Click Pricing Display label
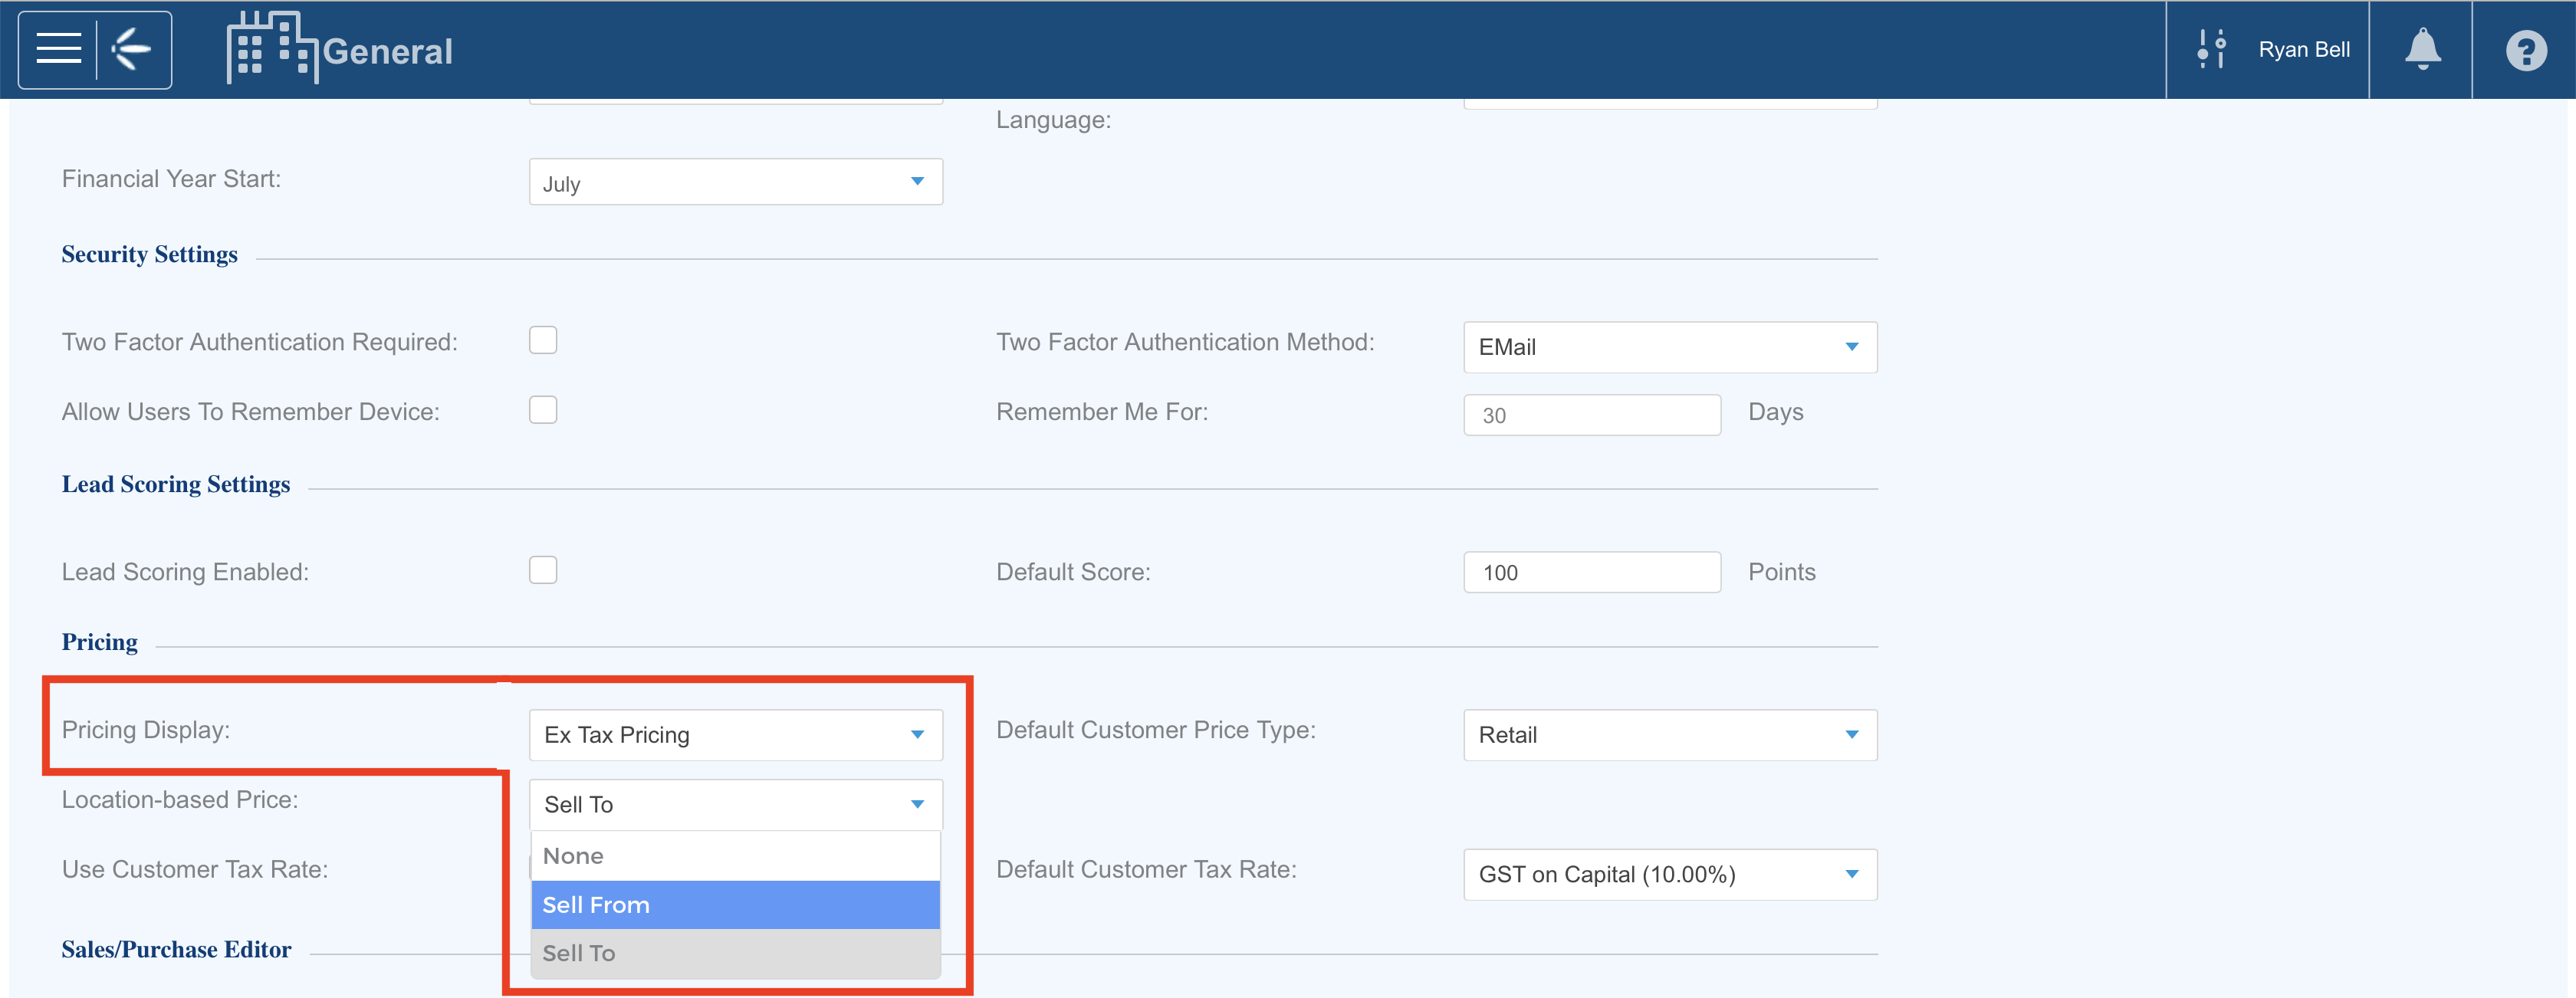2576x998 pixels. 146,730
